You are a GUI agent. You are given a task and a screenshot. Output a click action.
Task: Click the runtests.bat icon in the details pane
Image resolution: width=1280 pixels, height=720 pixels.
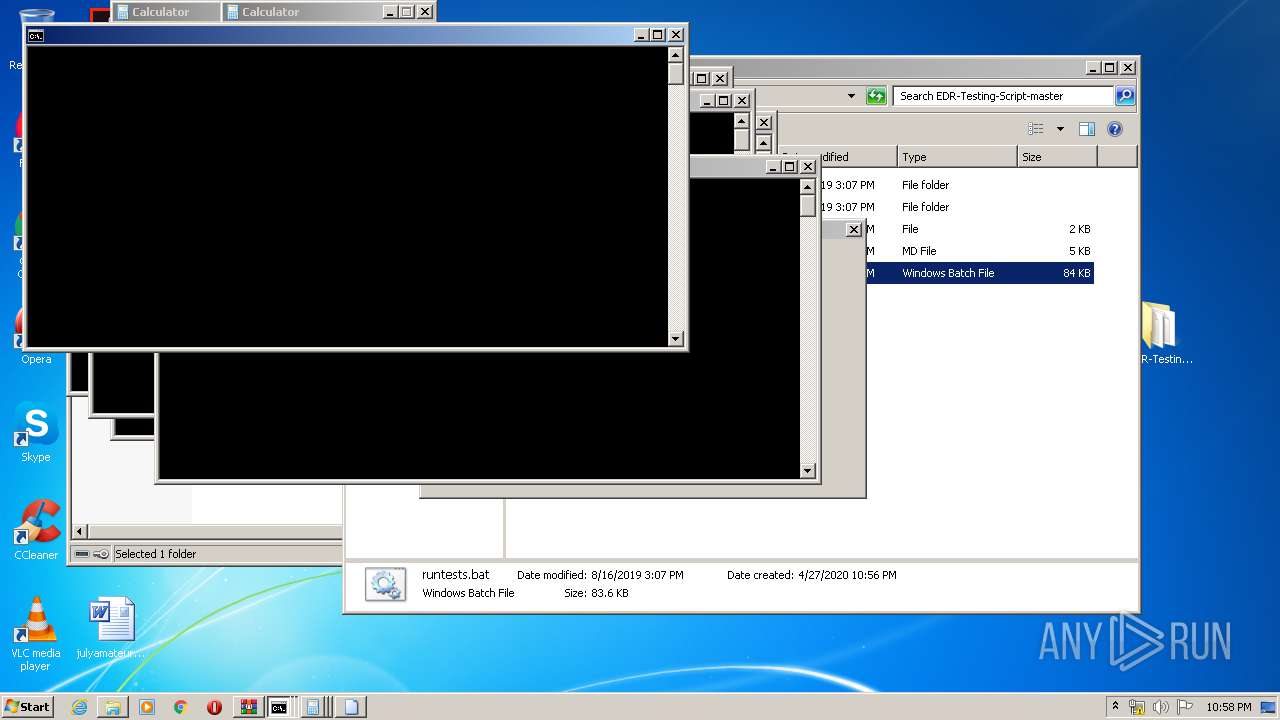point(385,584)
